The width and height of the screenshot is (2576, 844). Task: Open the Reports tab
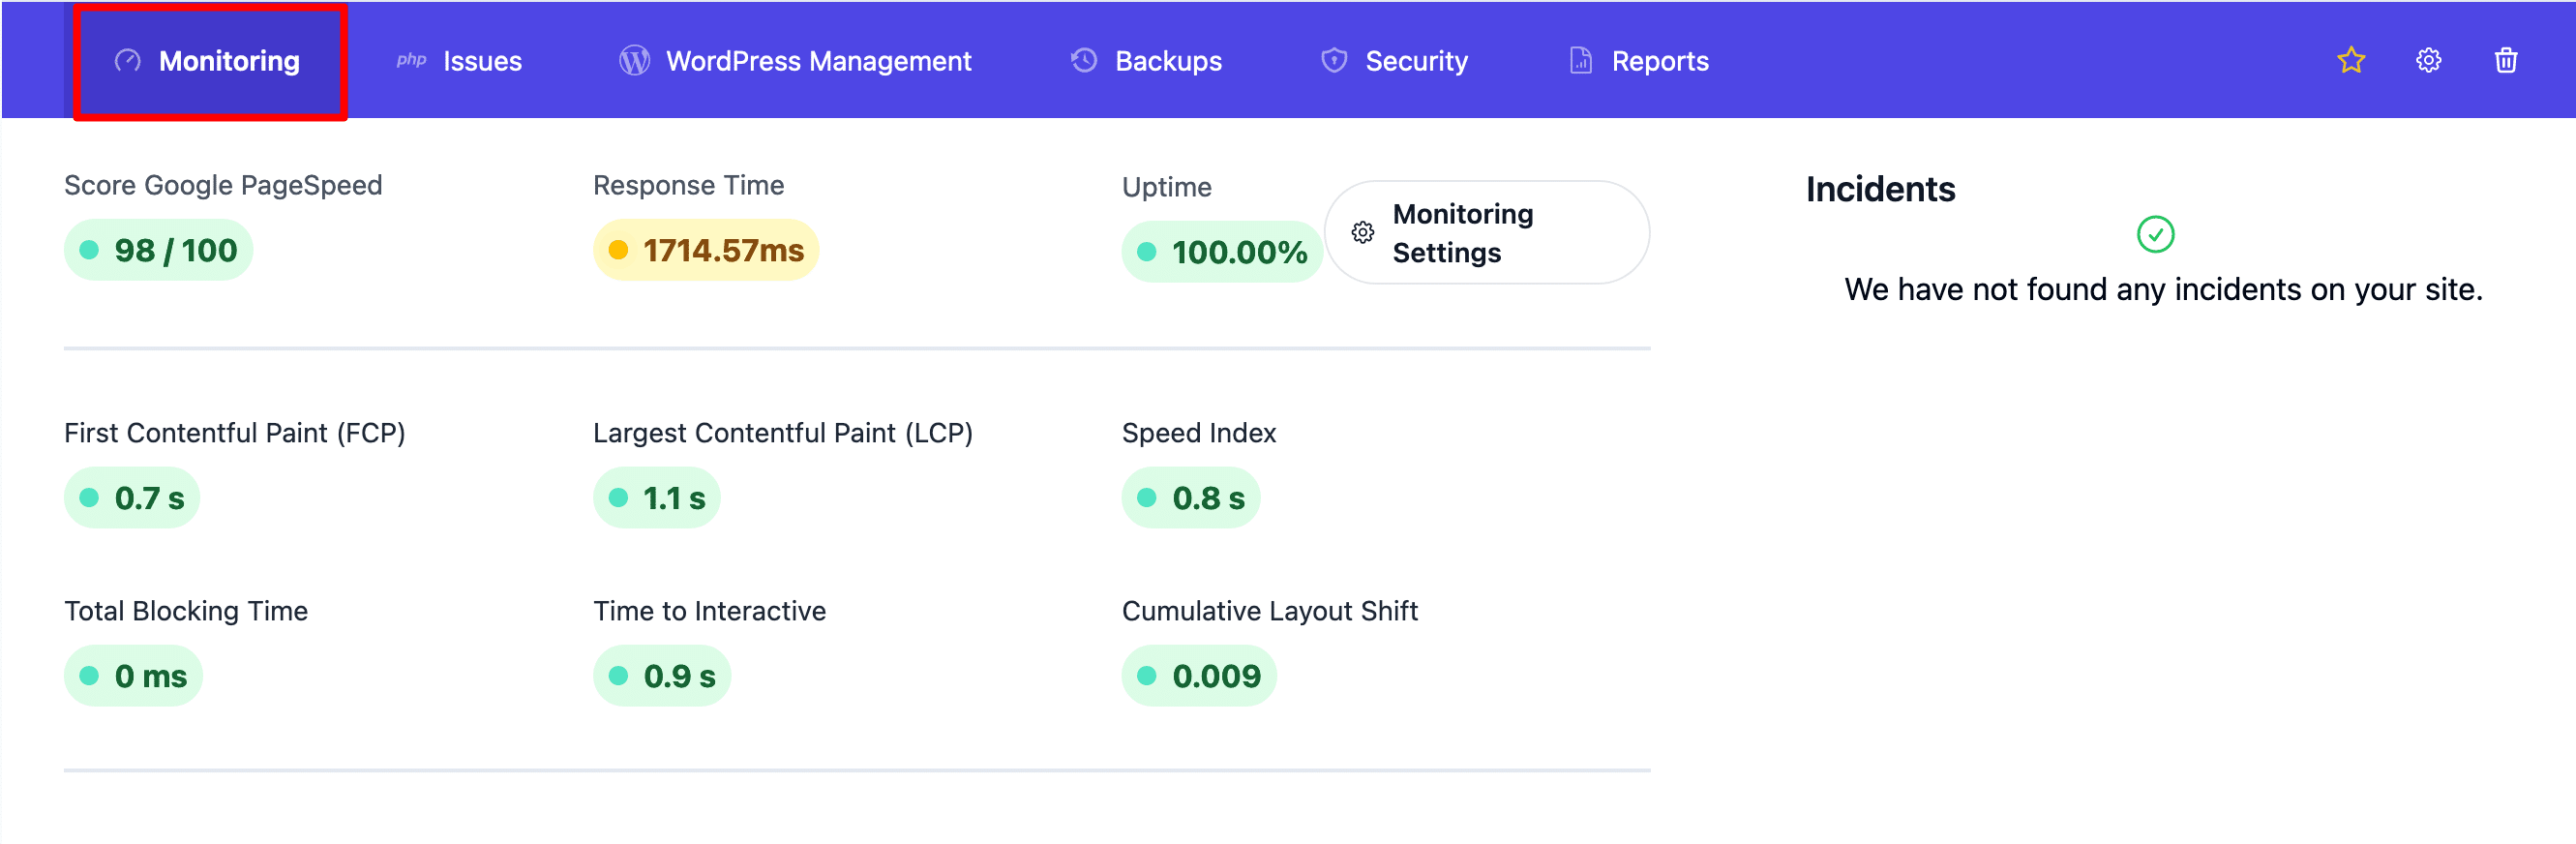tap(1638, 61)
